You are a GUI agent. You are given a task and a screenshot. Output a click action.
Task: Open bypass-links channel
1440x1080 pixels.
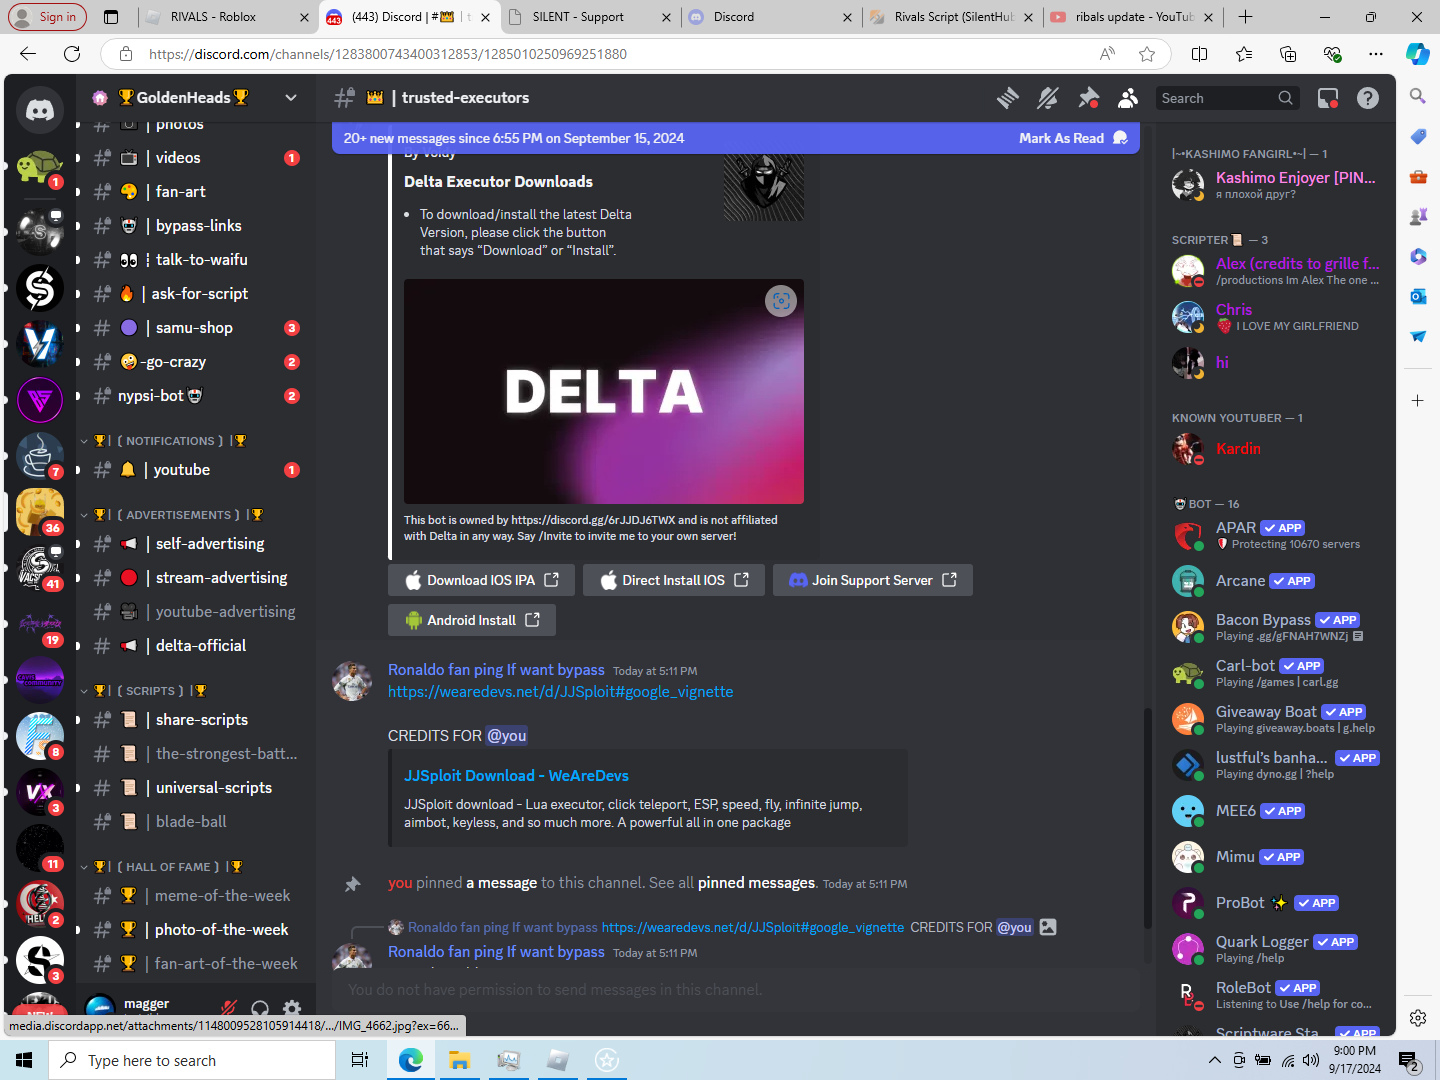195,226
